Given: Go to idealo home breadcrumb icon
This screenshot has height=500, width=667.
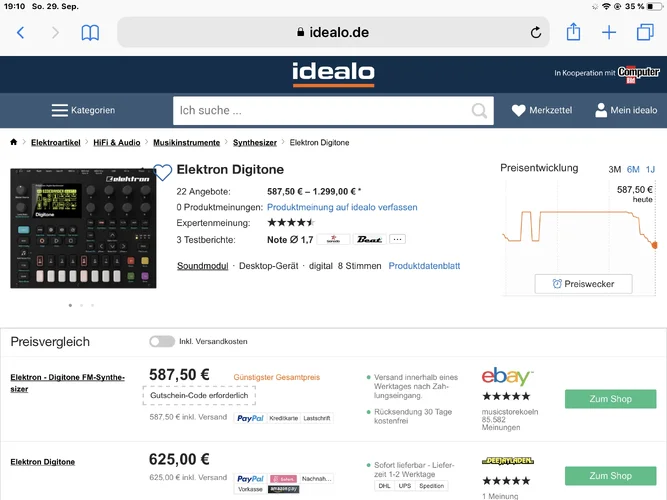Looking at the screenshot, I should pyautogui.click(x=14, y=143).
